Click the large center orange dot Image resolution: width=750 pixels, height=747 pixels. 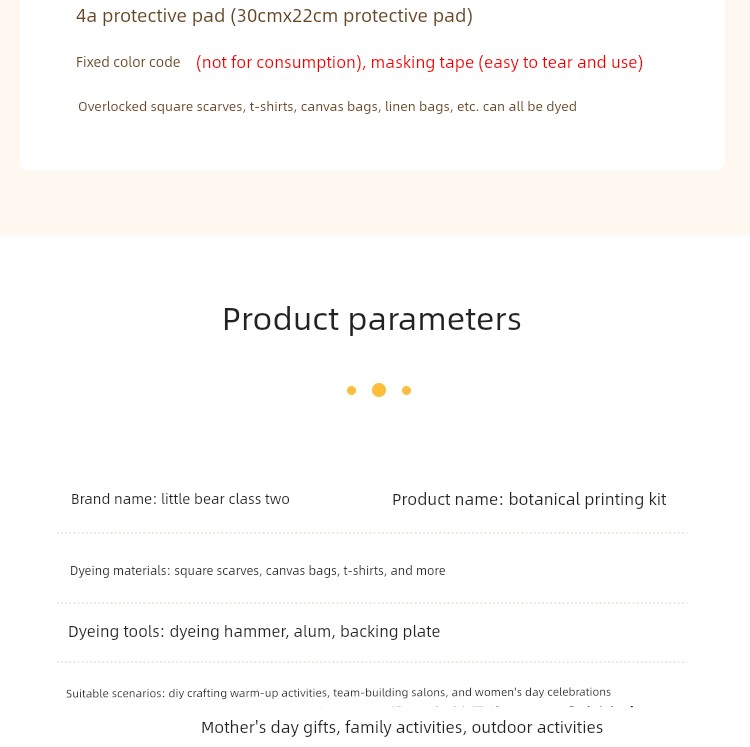pos(379,390)
